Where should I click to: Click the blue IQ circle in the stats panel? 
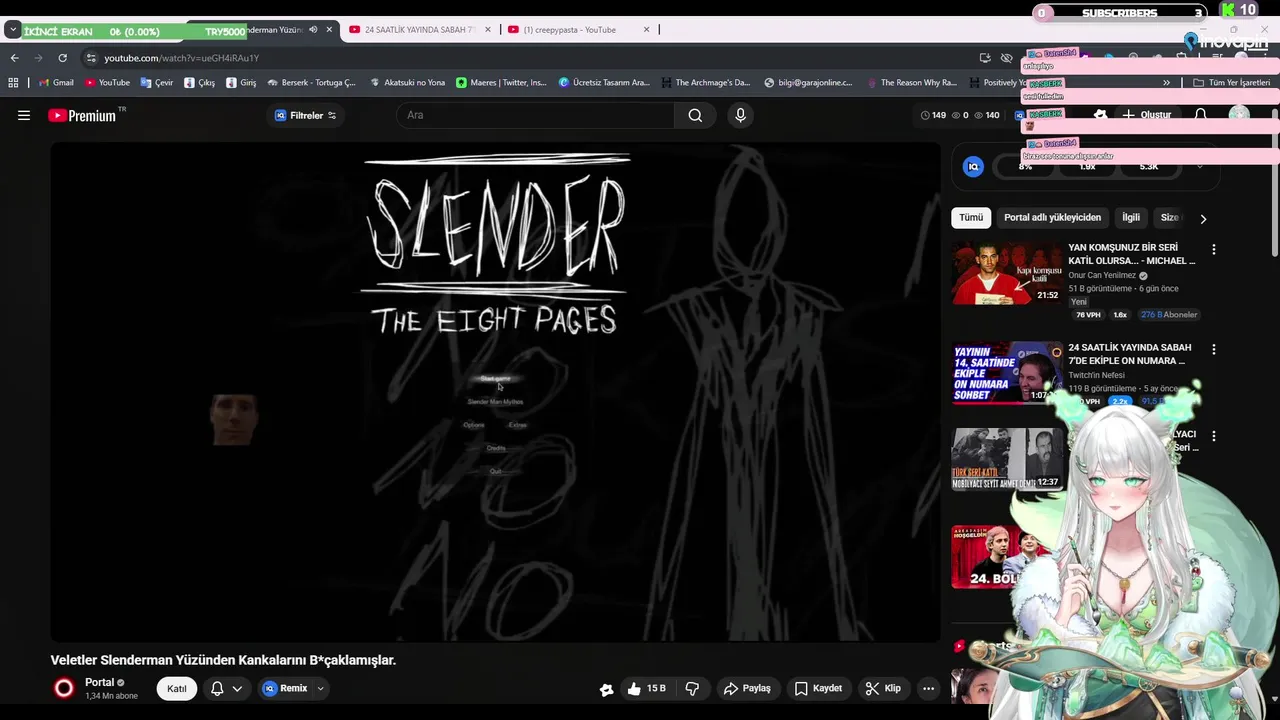click(973, 167)
